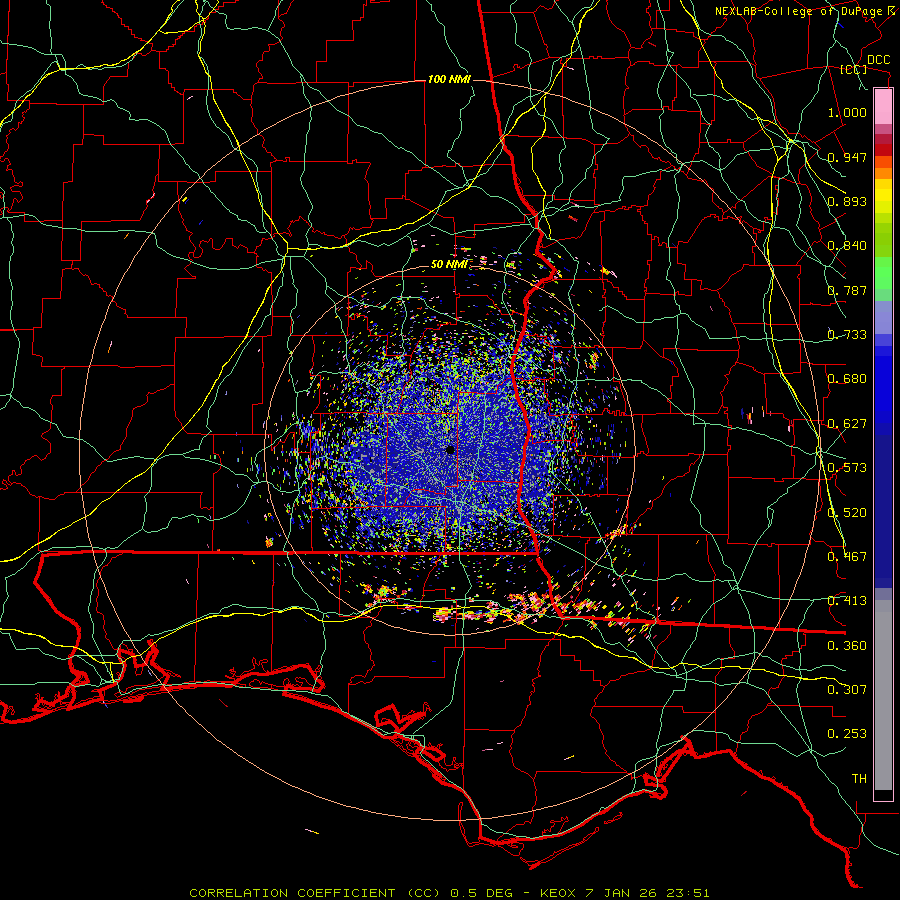Click the 0.840 legend value

click(847, 246)
